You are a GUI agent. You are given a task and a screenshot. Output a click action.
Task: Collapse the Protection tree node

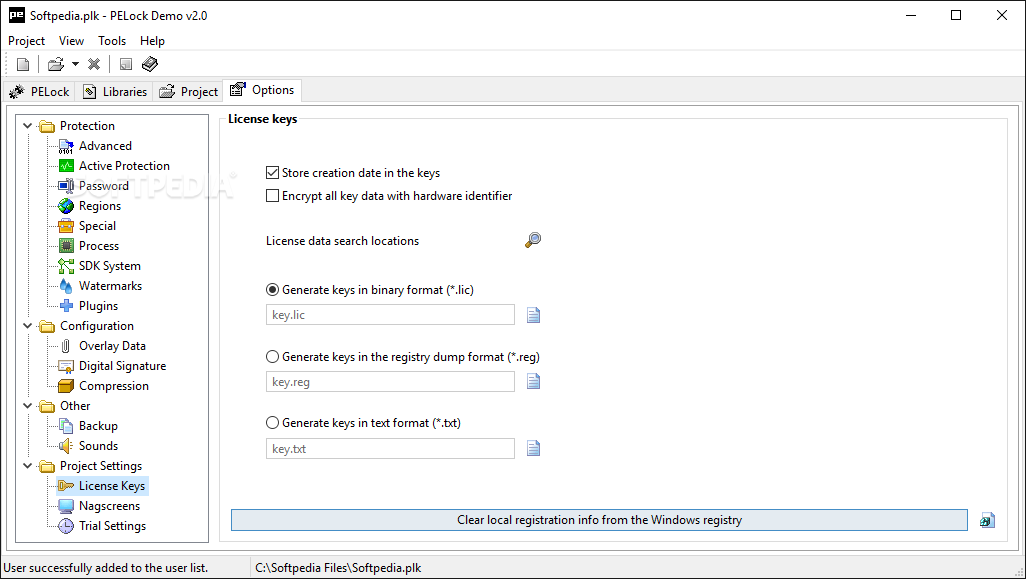click(27, 126)
